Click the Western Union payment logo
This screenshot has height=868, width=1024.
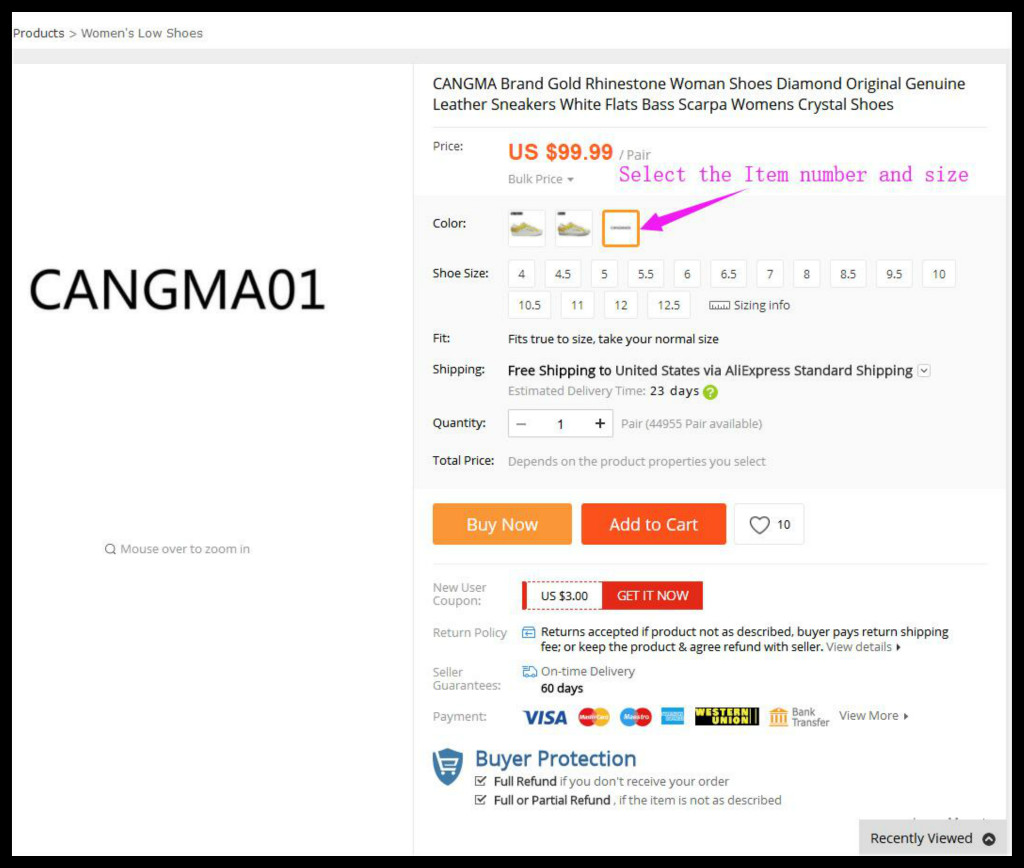click(727, 716)
